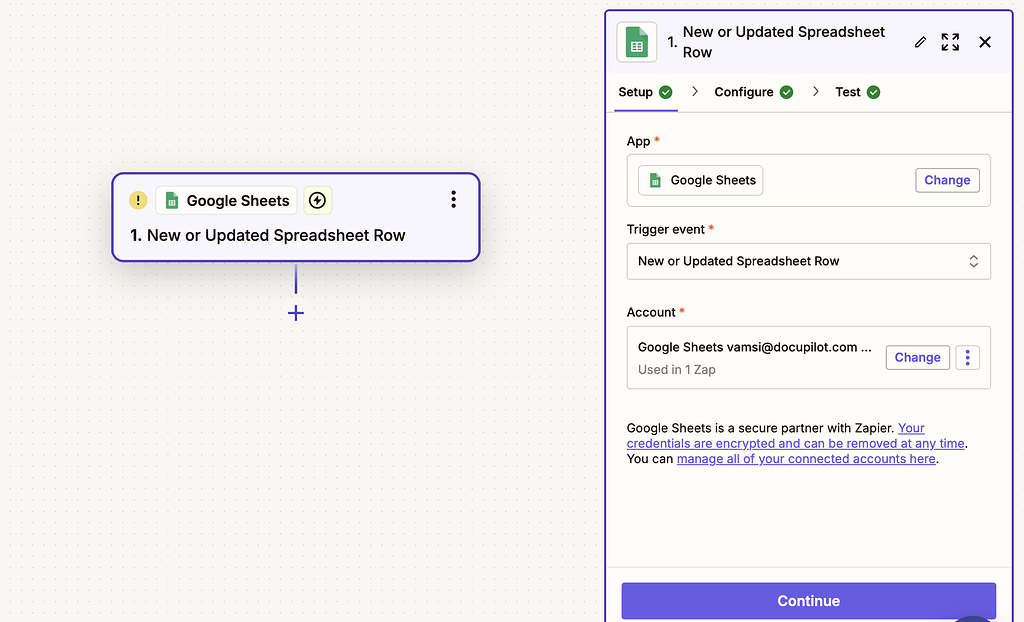Switch to the Configure tab

point(744,91)
